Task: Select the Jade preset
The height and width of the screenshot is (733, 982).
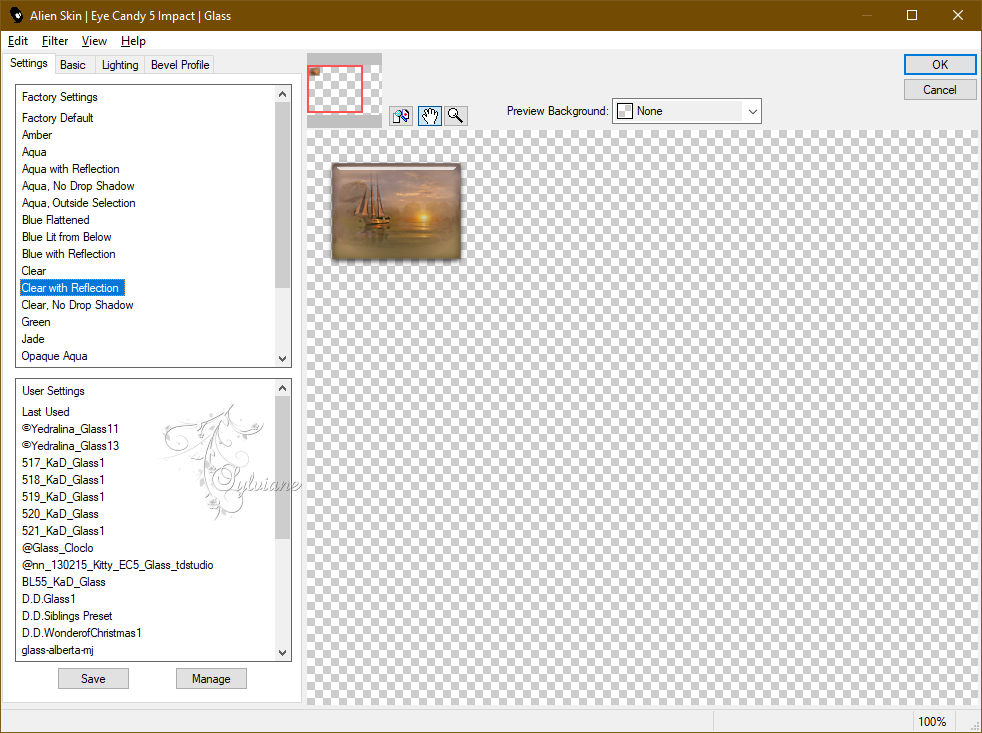Action: (33, 338)
